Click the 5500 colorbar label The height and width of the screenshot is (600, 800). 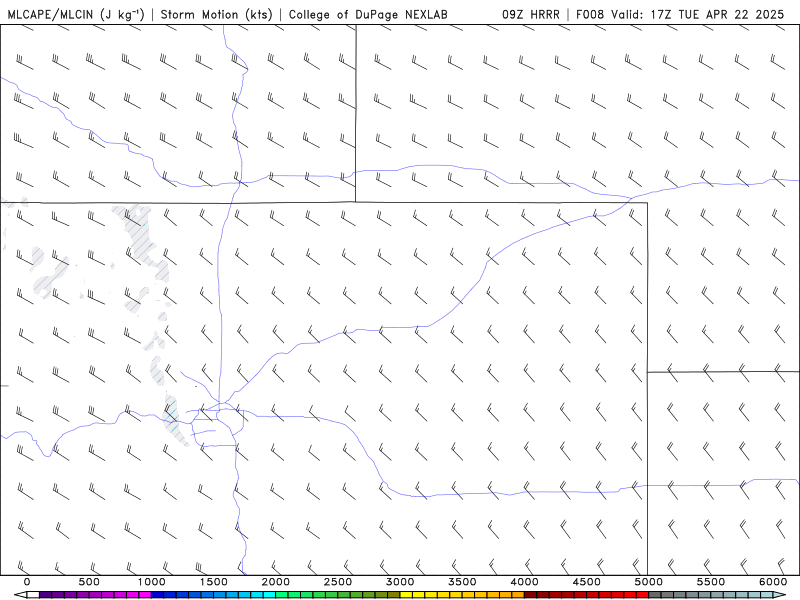pos(711,582)
